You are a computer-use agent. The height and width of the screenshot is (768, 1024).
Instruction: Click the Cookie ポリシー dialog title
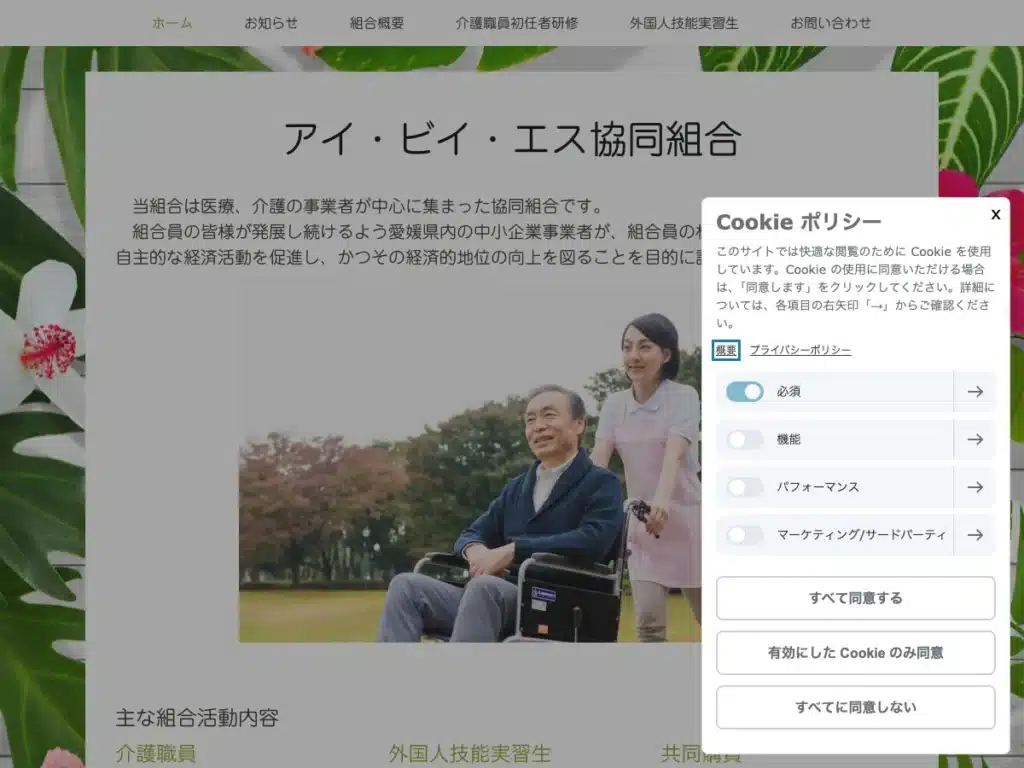[x=799, y=222]
